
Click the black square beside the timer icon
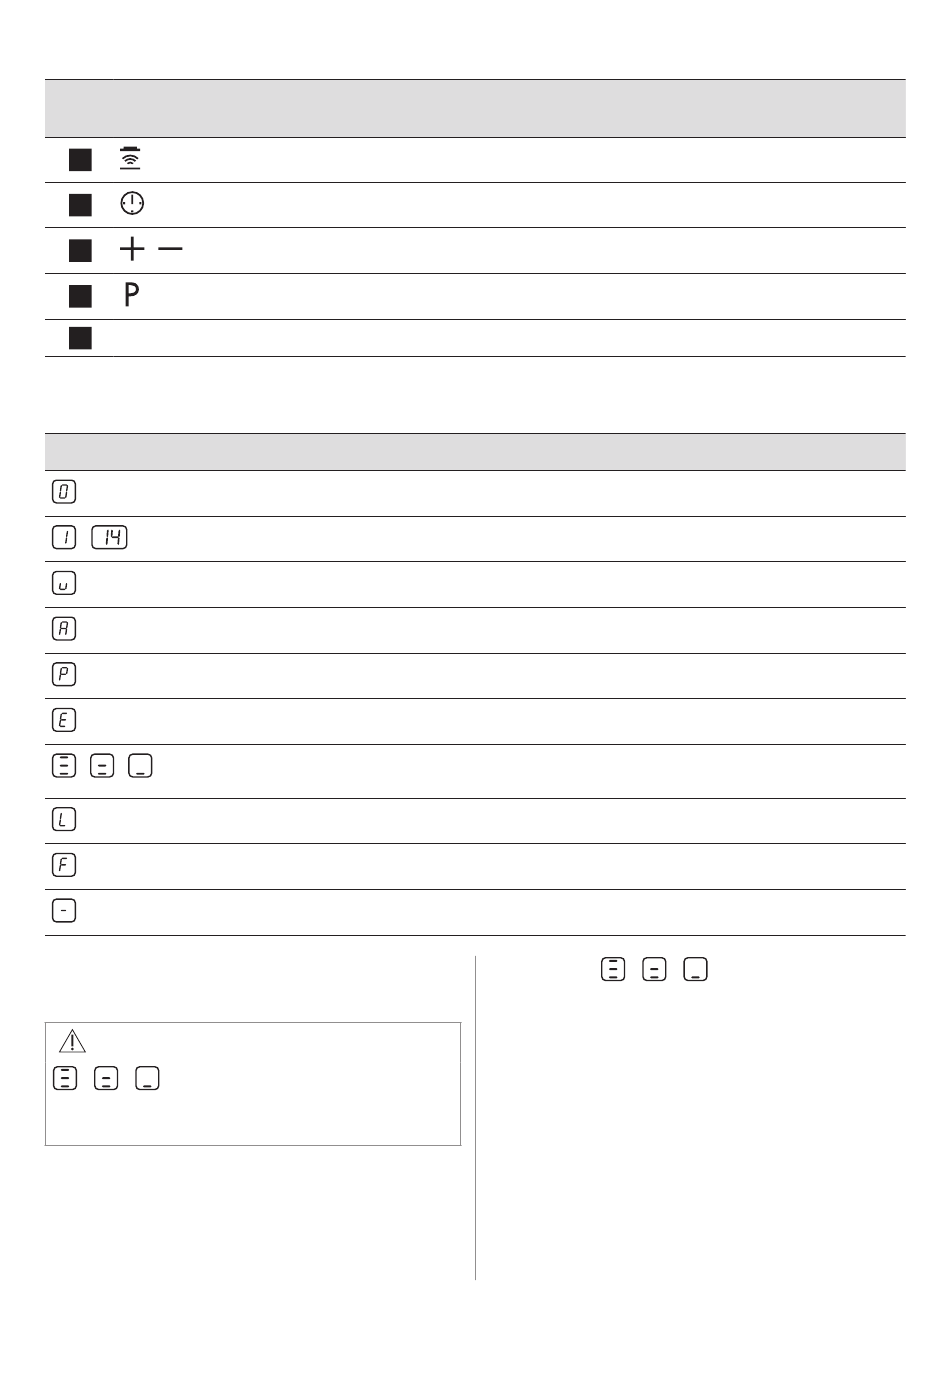[x=80, y=205]
